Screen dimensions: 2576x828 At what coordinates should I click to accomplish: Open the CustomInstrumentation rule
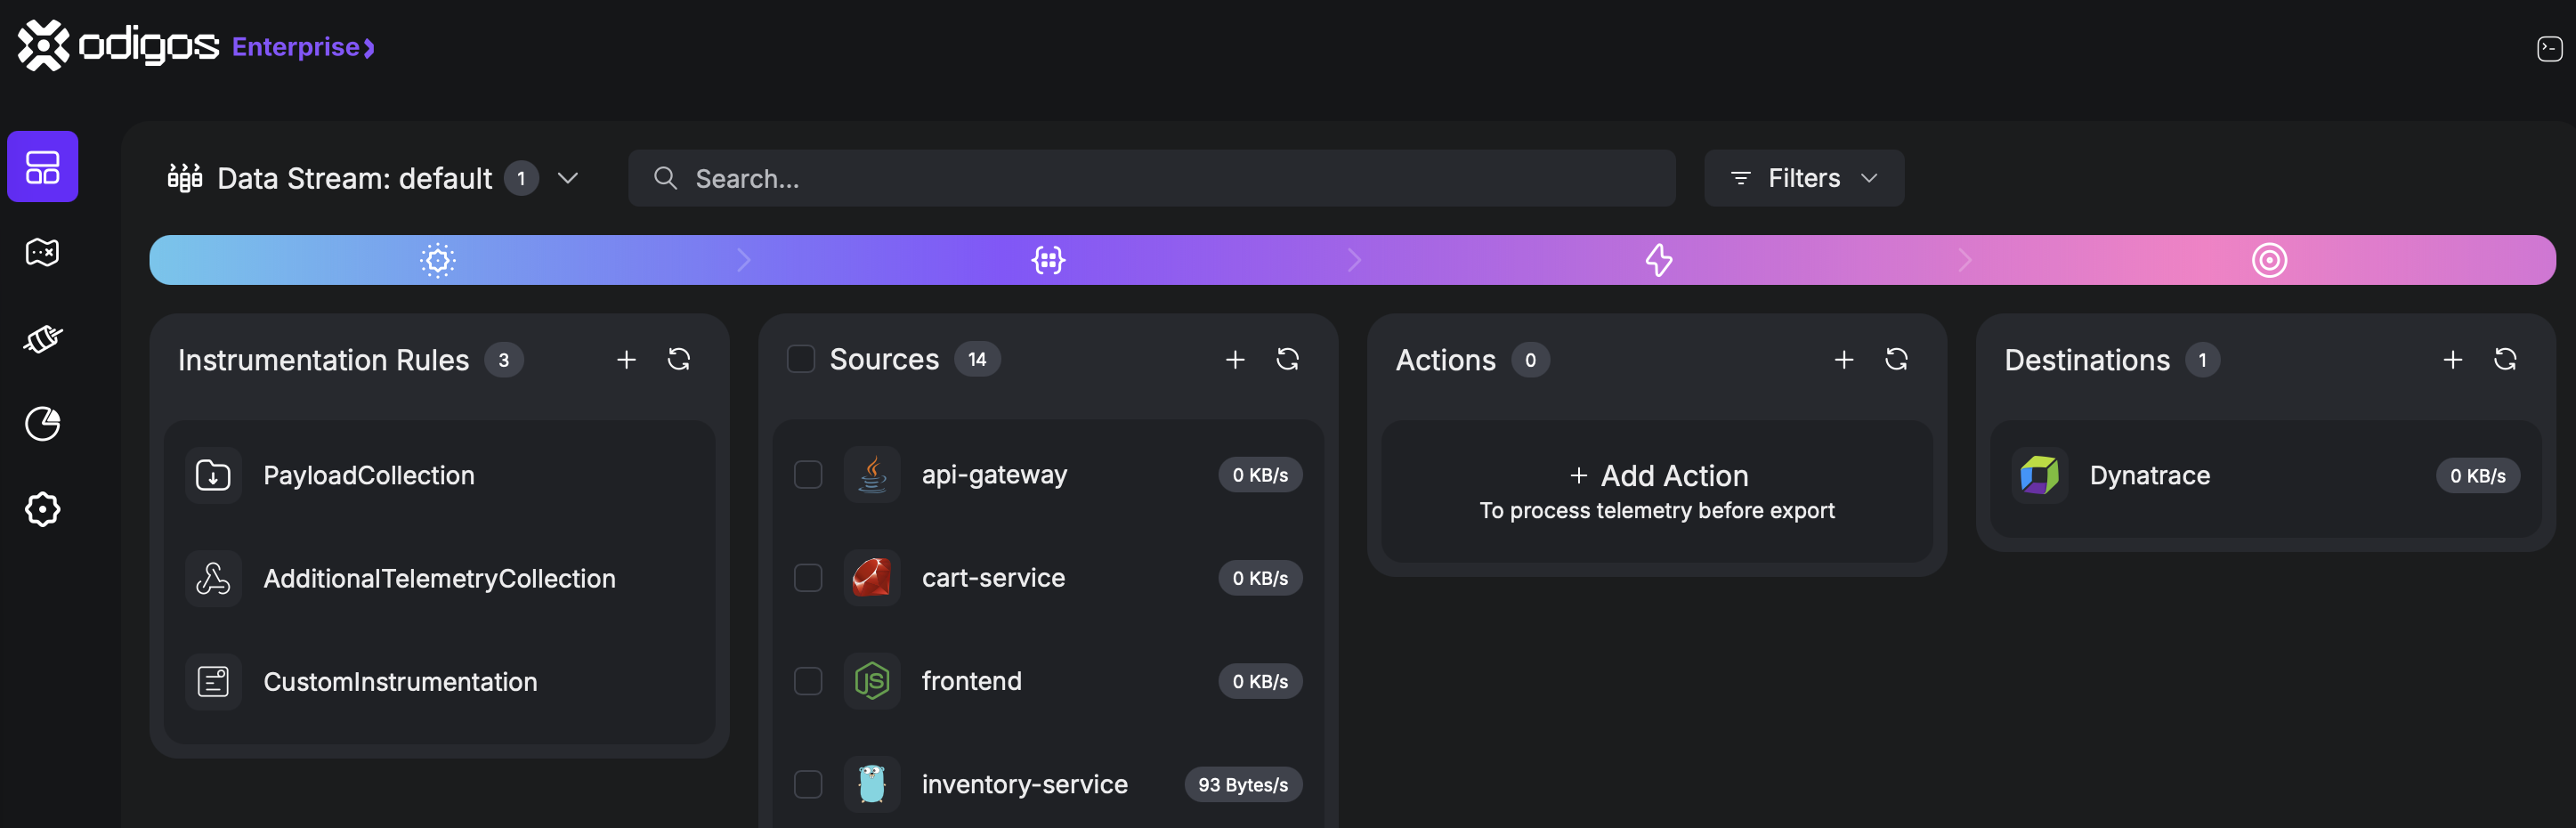pos(439,682)
